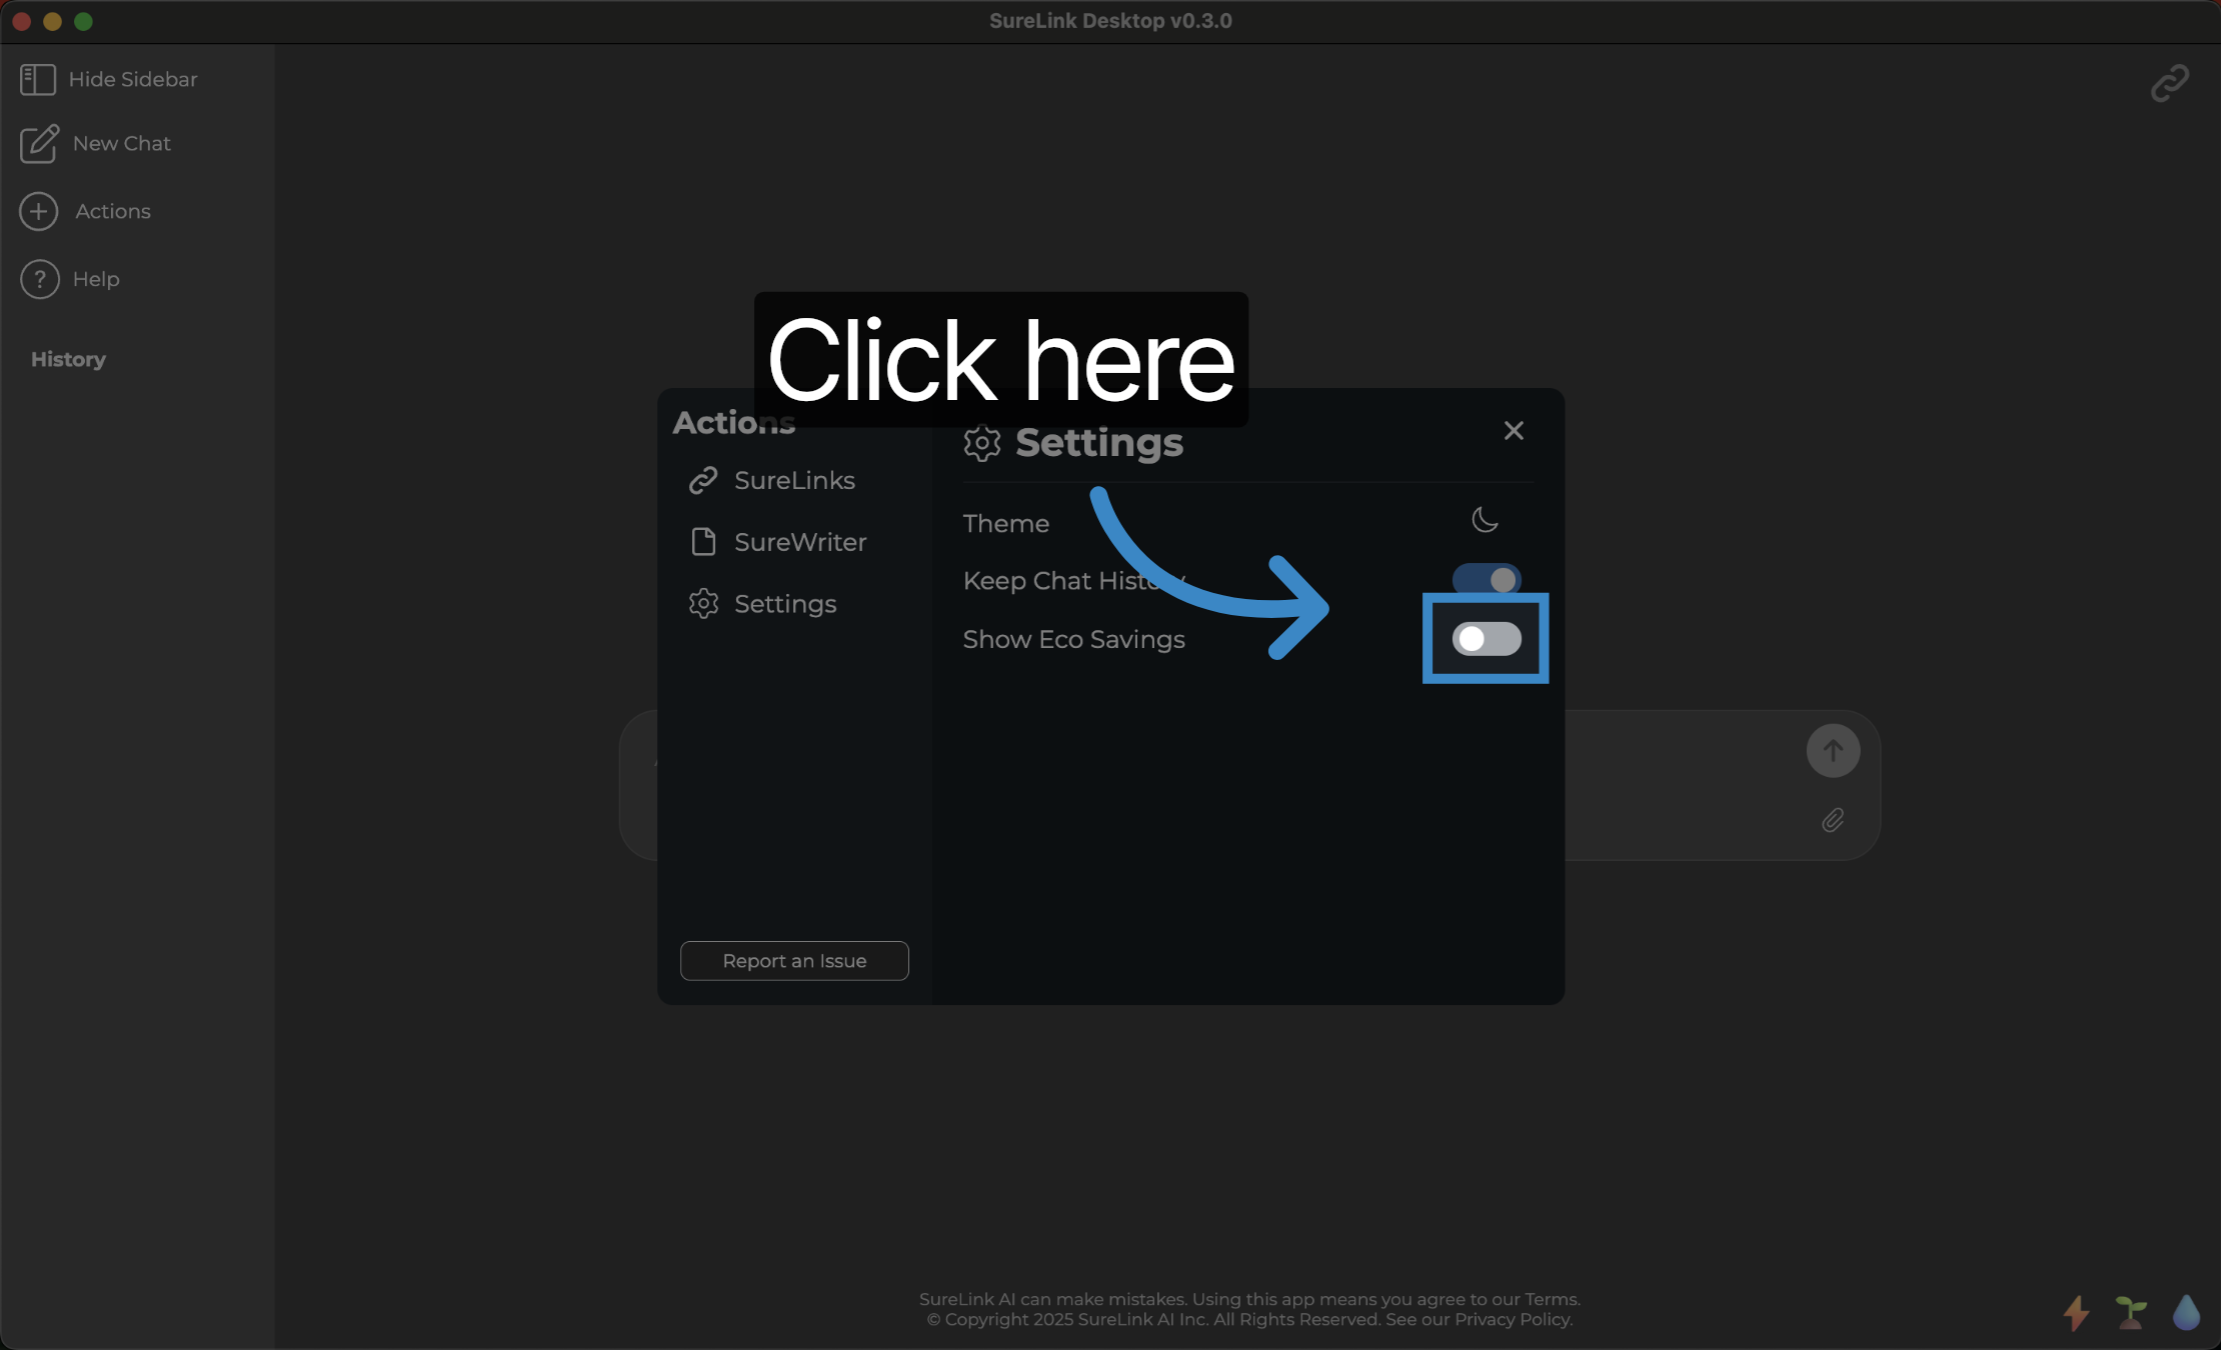2221x1350 pixels.
Task: Open the Actions label in sidebar
Action: click(113, 211)
